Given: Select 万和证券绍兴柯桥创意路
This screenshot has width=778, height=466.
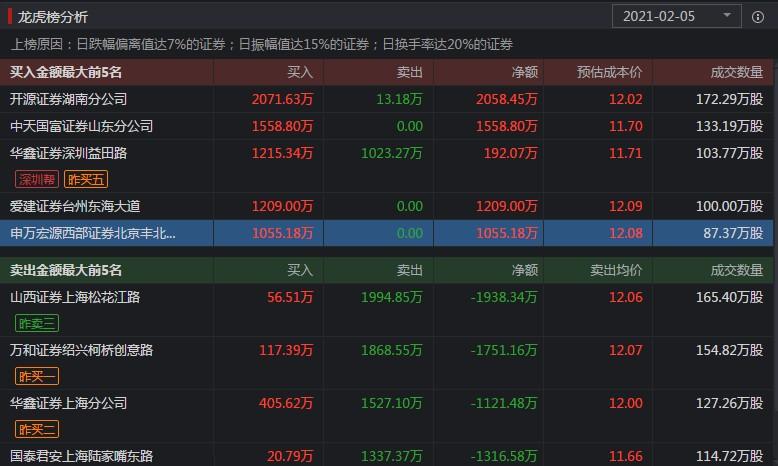Looking at the screenshot, I should [x=81, y=350].
